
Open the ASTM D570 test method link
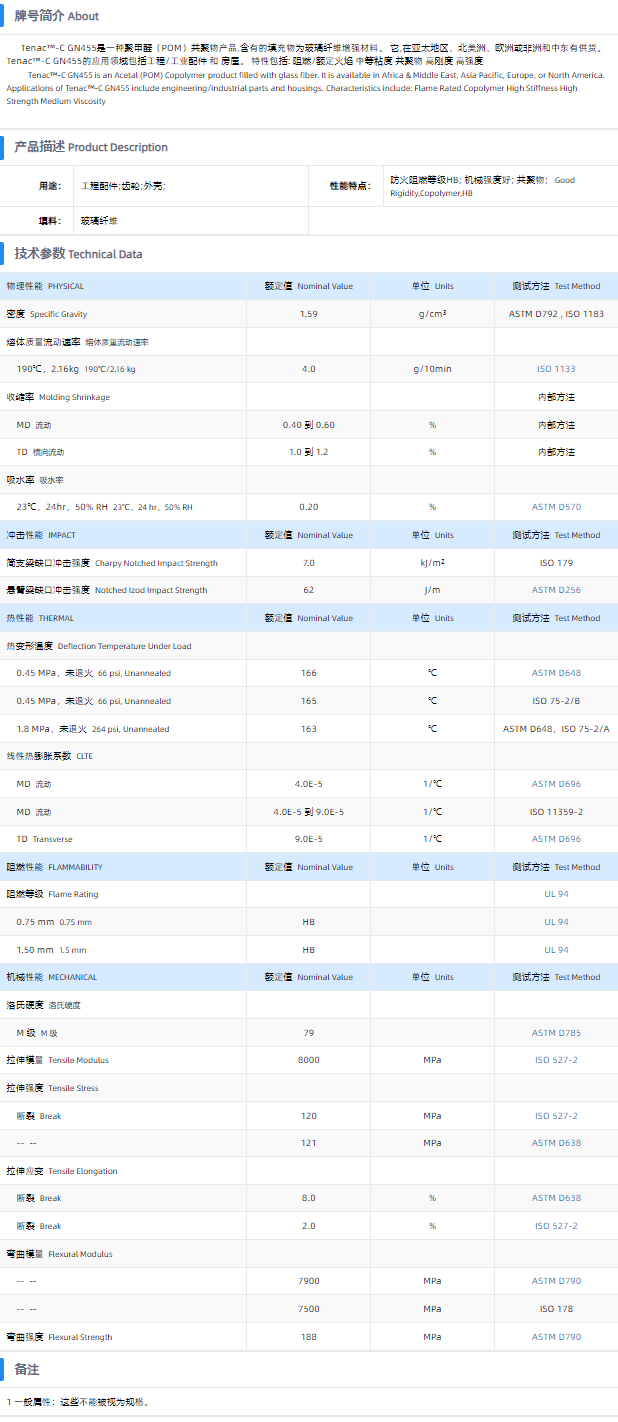(556, 507)
